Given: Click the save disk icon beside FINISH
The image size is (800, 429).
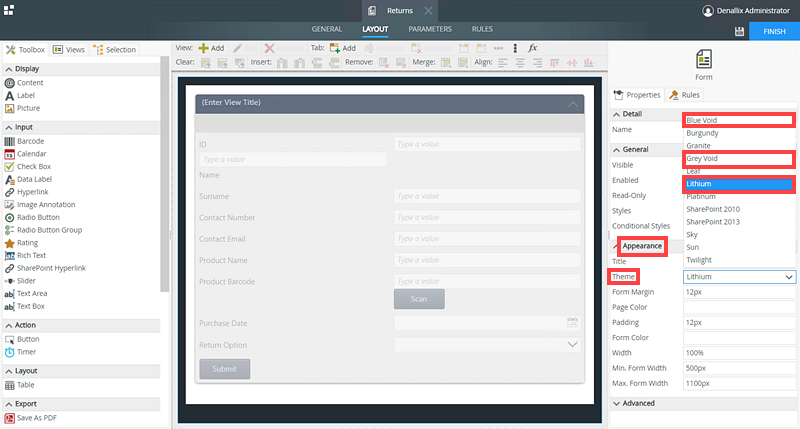Looking at the screenshot, I should tap(738, 31).
